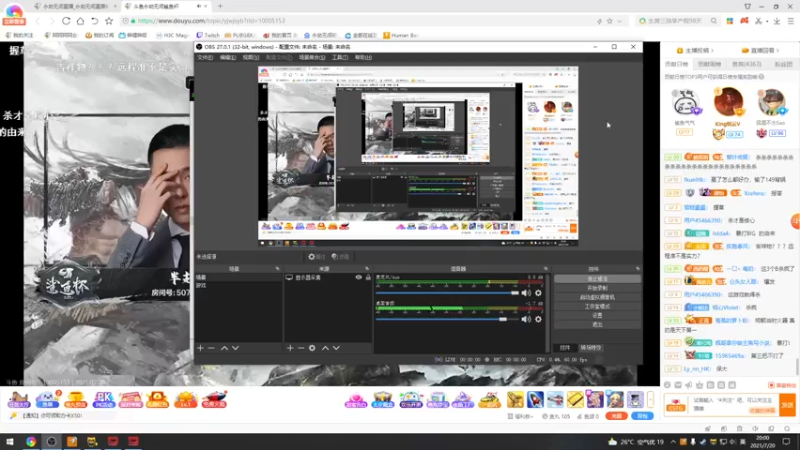Add a new source in OBS
This screenshot has width=800, height=450.
(x=290, y=348)
